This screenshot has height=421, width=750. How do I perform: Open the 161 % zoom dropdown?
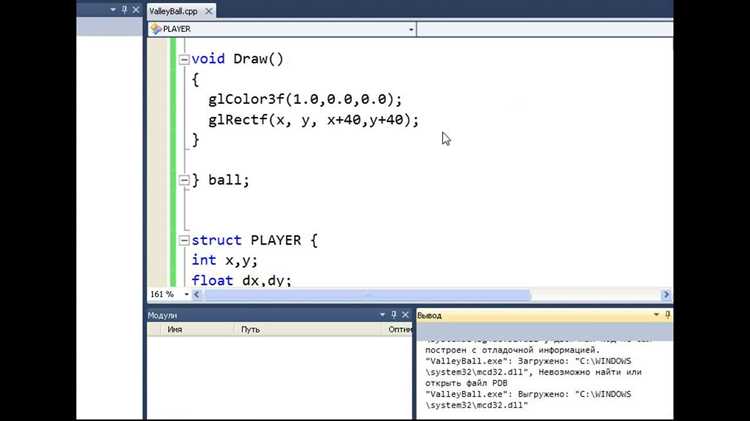coord(187,294)
